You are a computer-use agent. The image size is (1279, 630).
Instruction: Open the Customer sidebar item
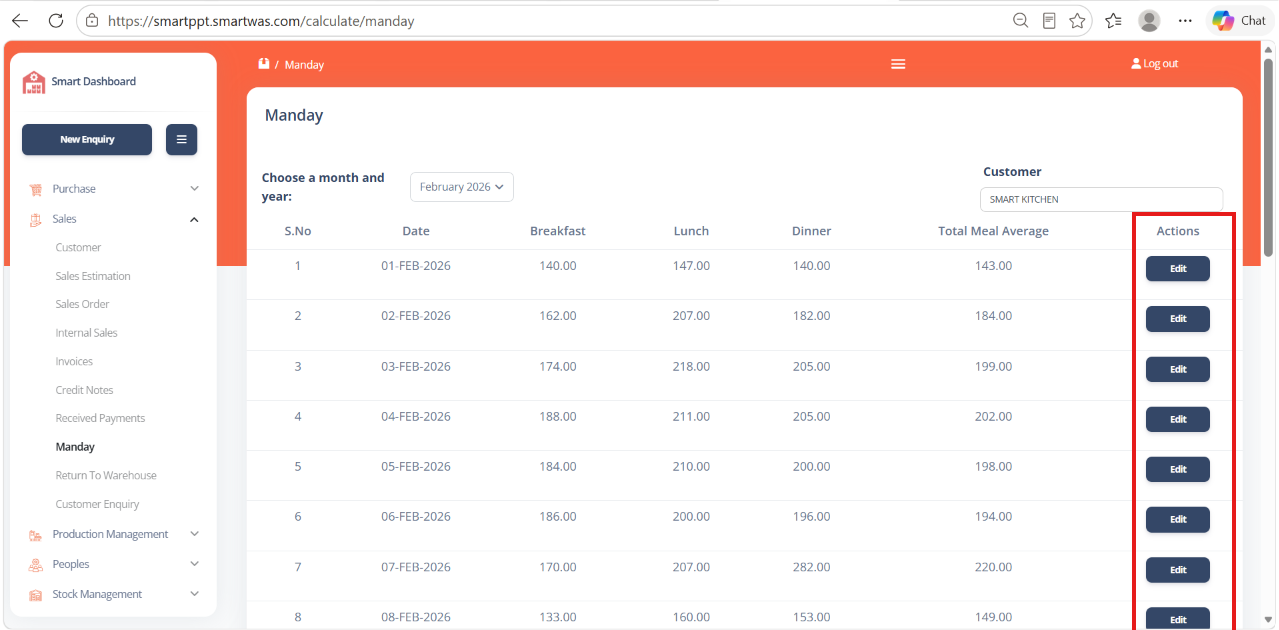pyautogui.click(x=78, y=248)
